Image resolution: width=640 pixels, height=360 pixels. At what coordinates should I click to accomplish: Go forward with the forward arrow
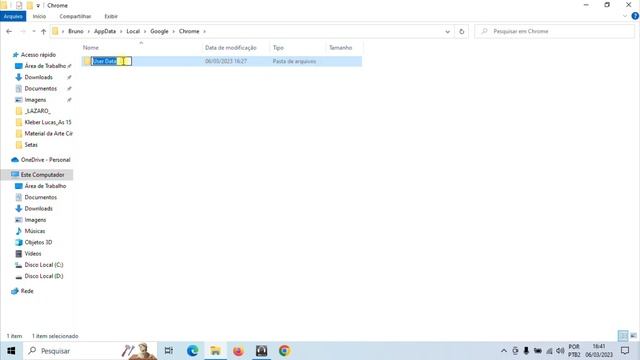pyautogui.click(x=22, y=31)
